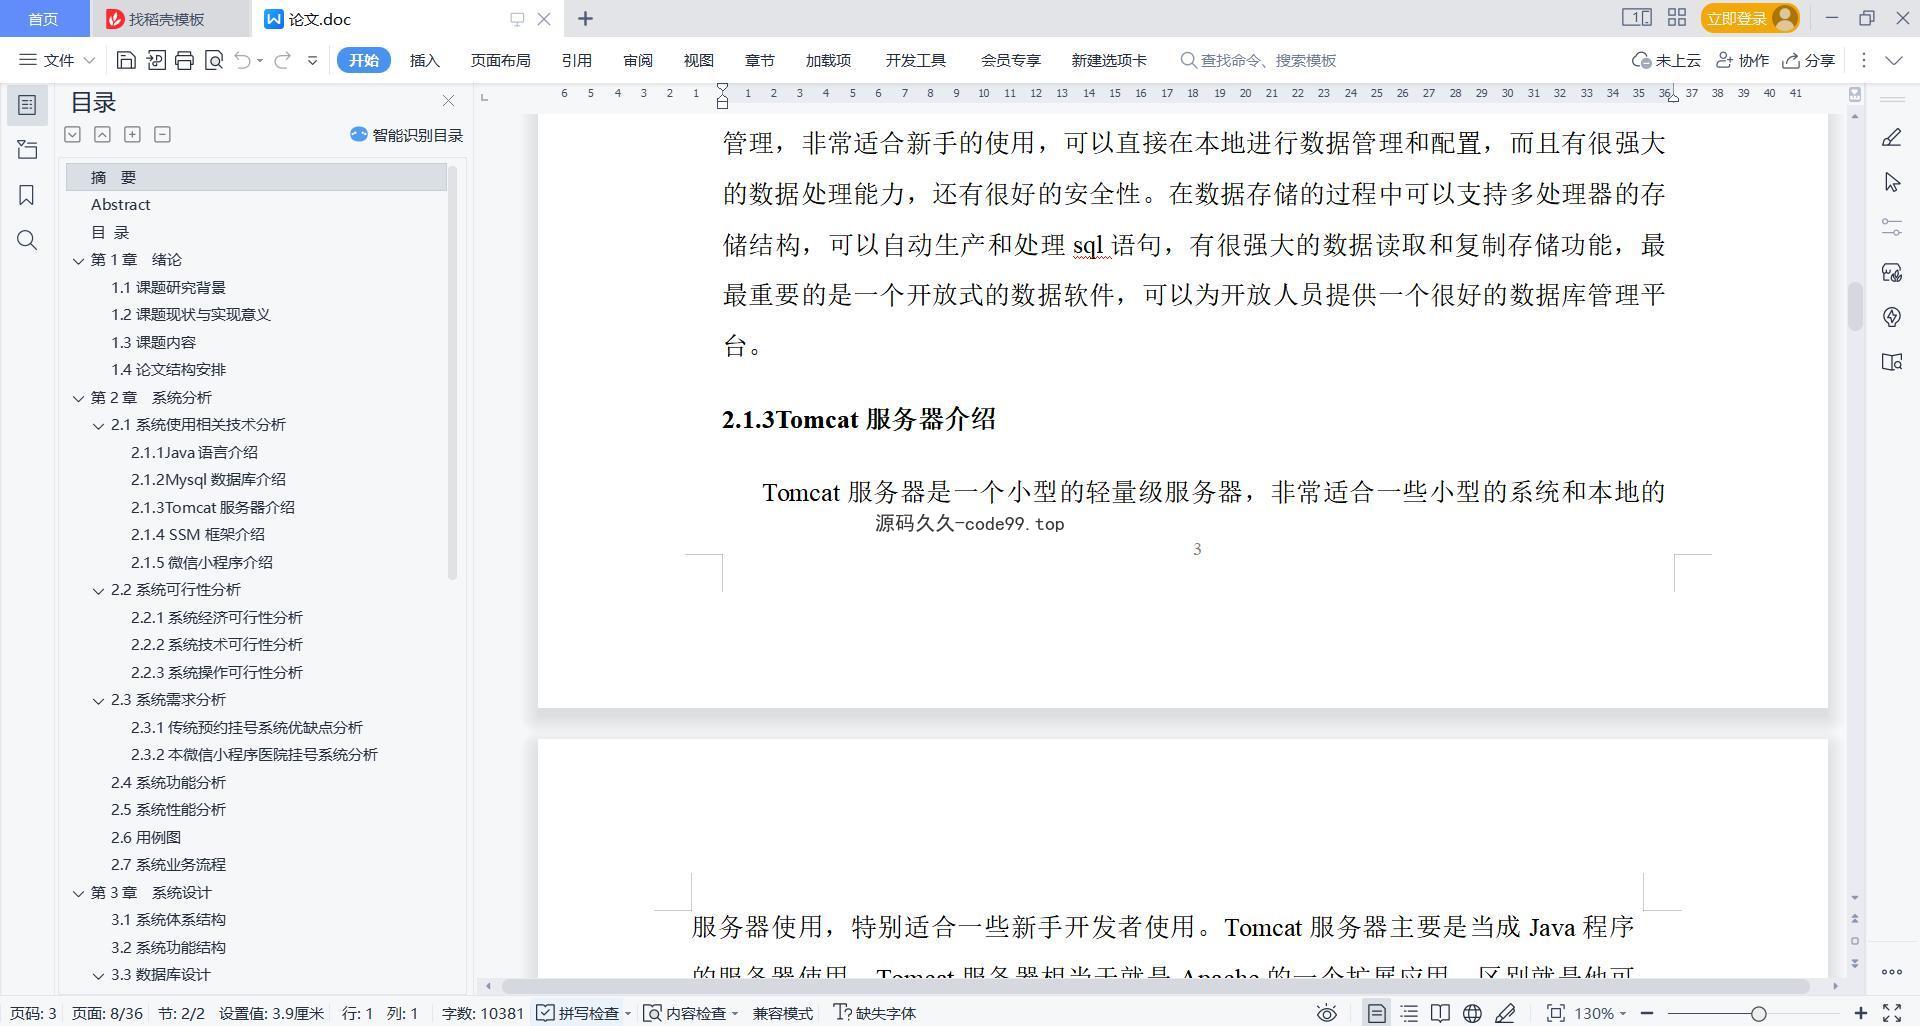This screenshot has height=1026, width=1920.
Task: Open the 插入 ribbon tab
Action: tap(425, 60)
